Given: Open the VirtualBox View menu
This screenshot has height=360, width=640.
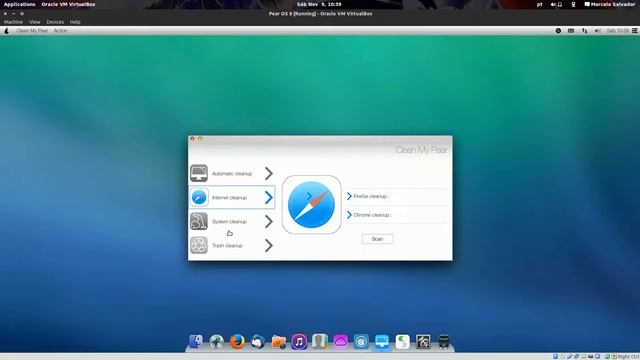Looking at the screenshot, I should coord(35,22).
